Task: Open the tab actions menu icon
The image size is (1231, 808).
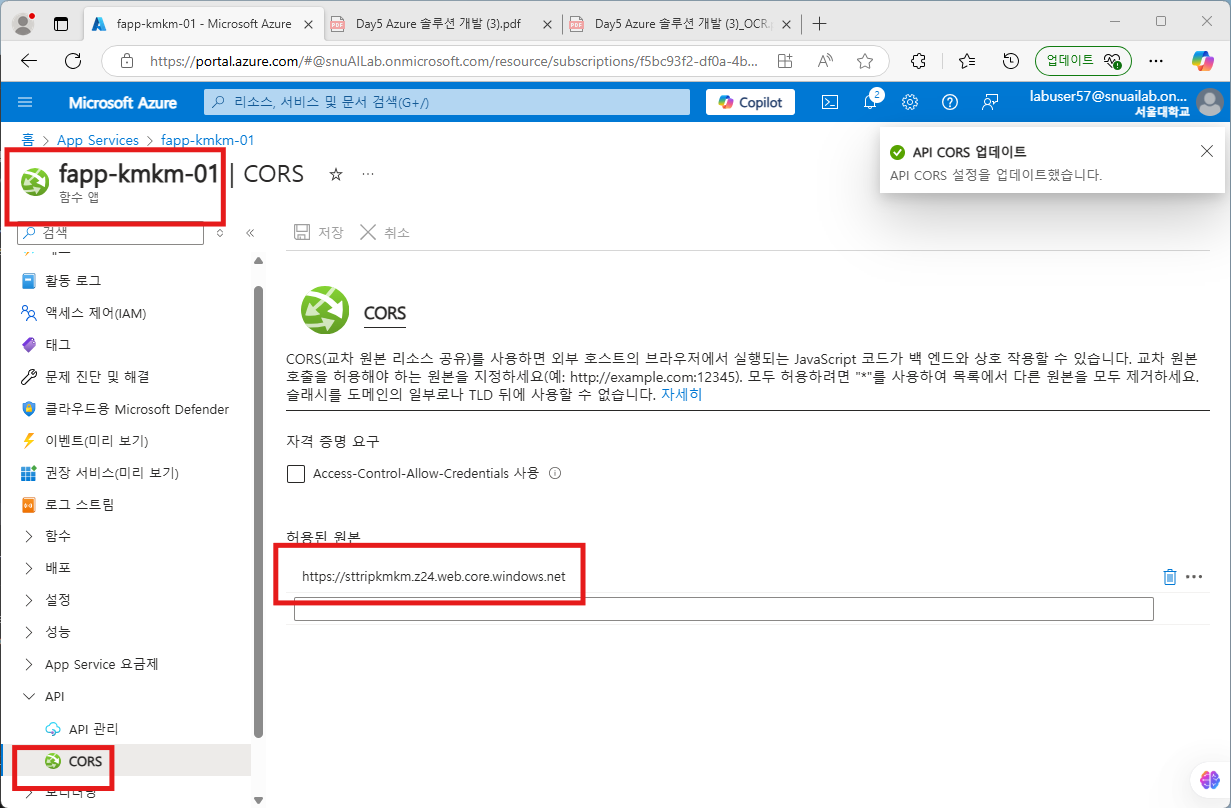Action: click(x=61, y=22)
